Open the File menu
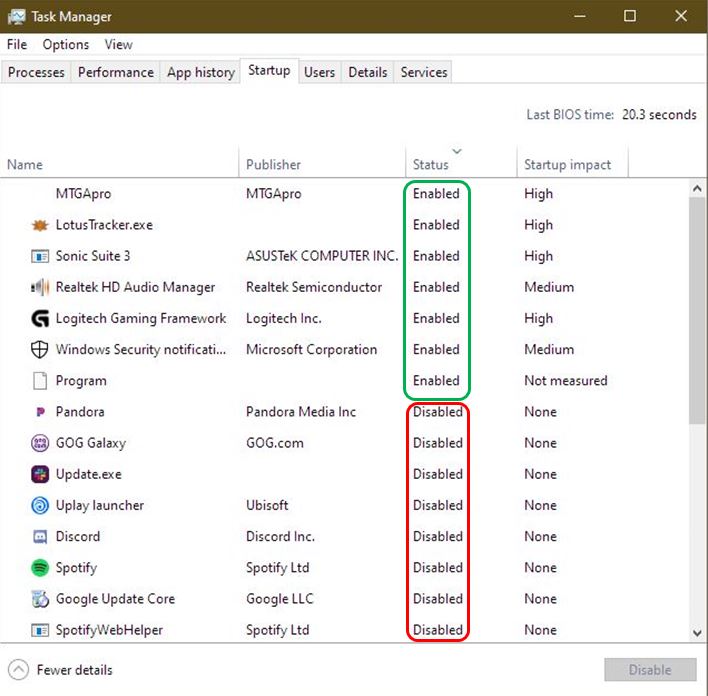Screen dimensions: 708x696 tap(17, 44)
